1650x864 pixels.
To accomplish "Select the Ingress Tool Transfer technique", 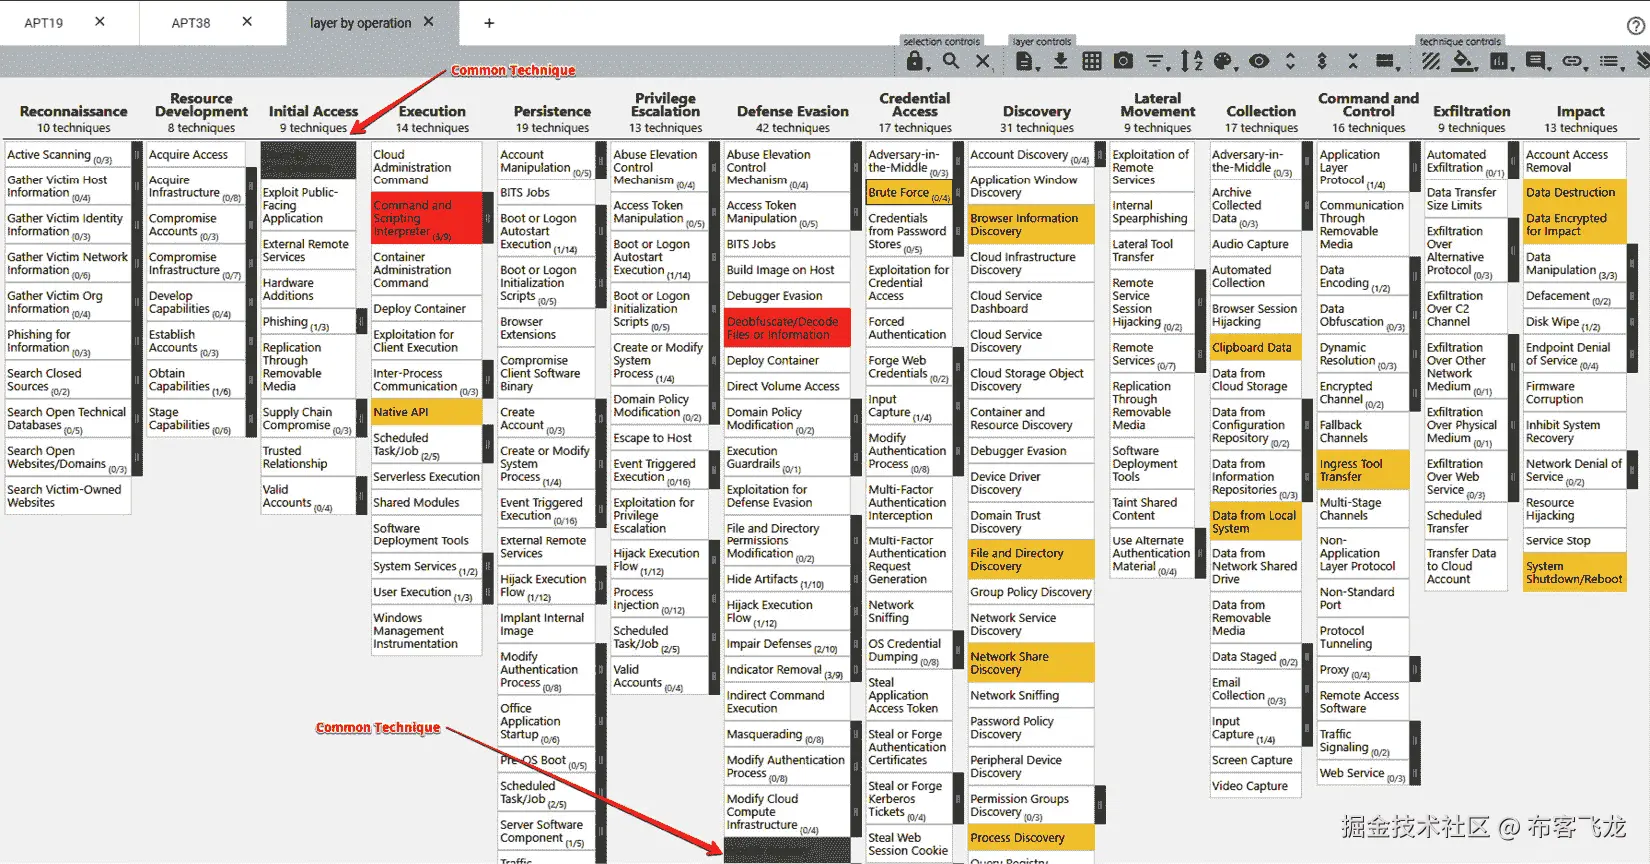I will coord(1363,470).
